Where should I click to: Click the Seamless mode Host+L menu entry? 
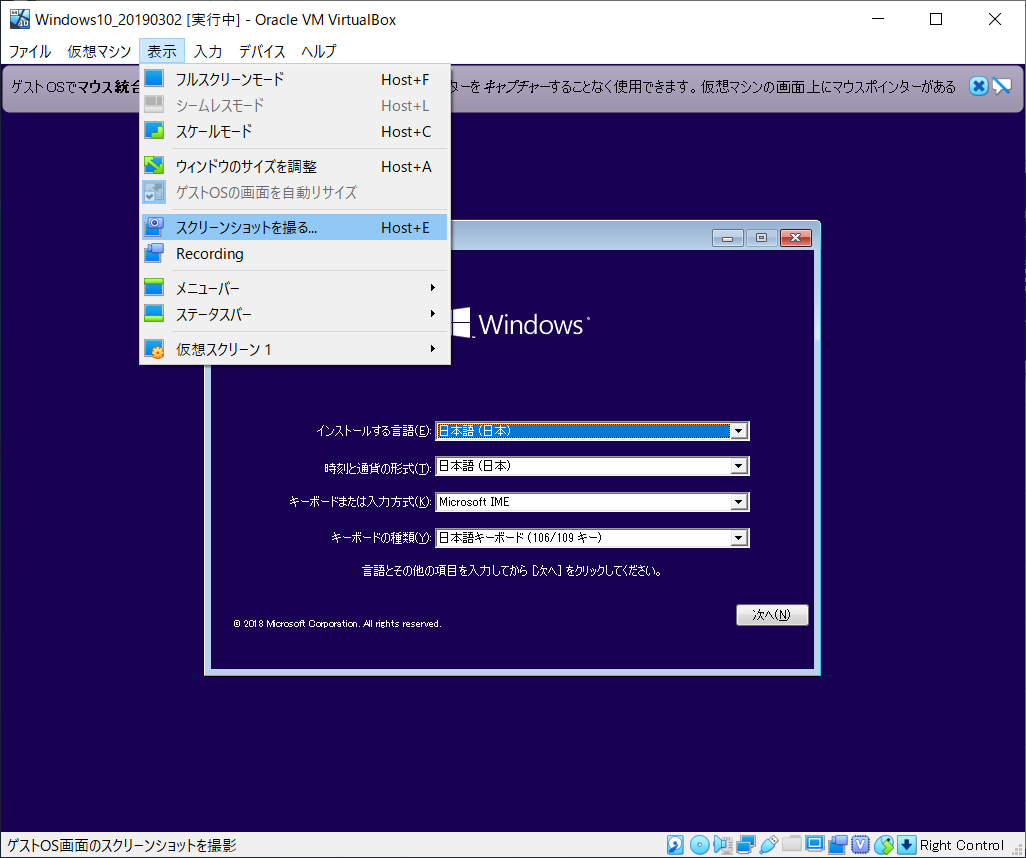click(x=294, y=105)
